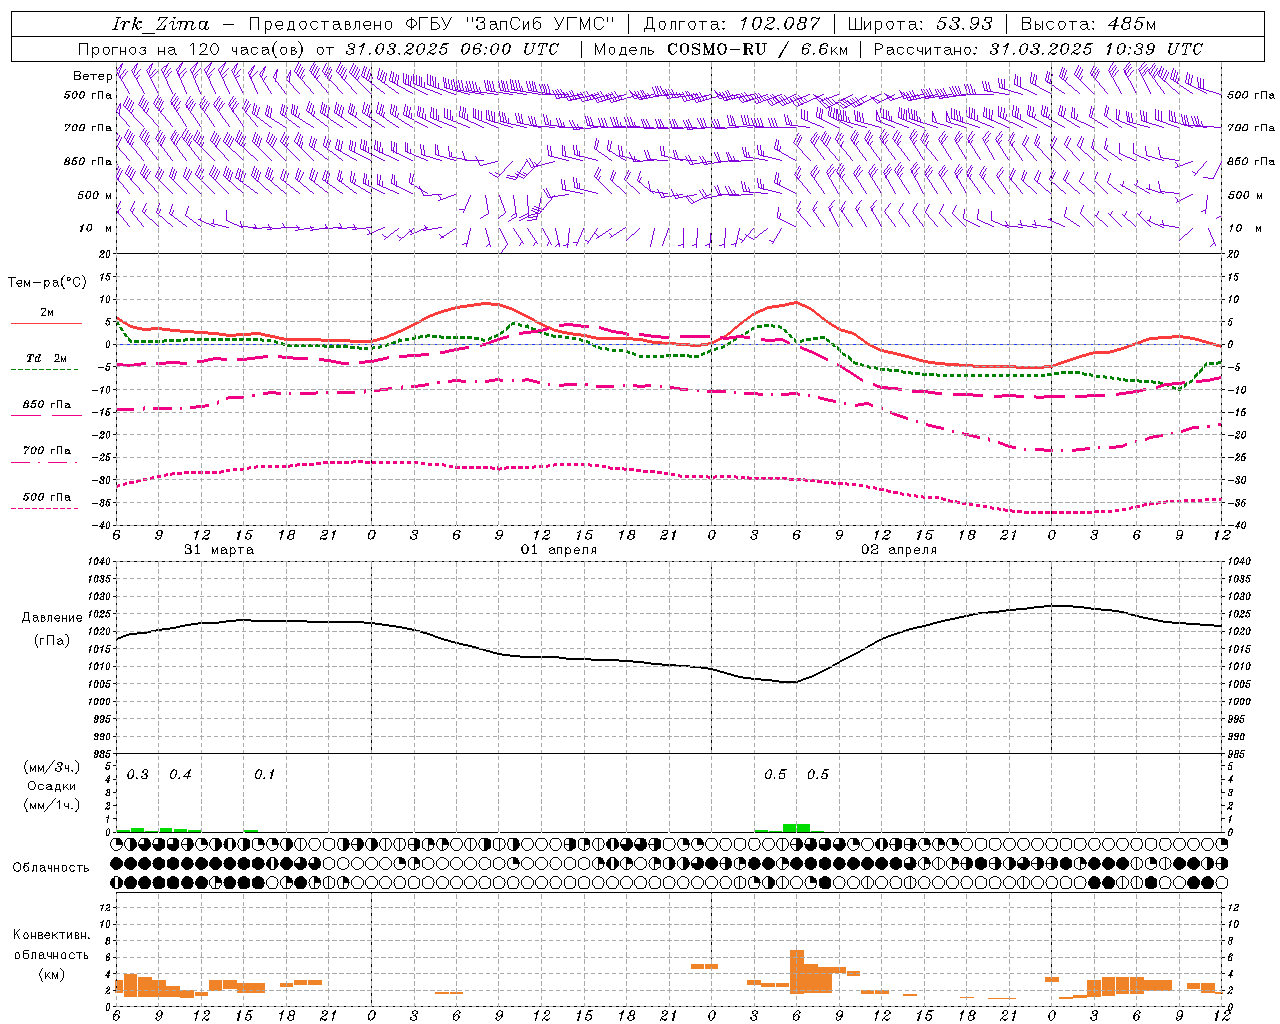Click the Облачность panel label

click(51, 868)
